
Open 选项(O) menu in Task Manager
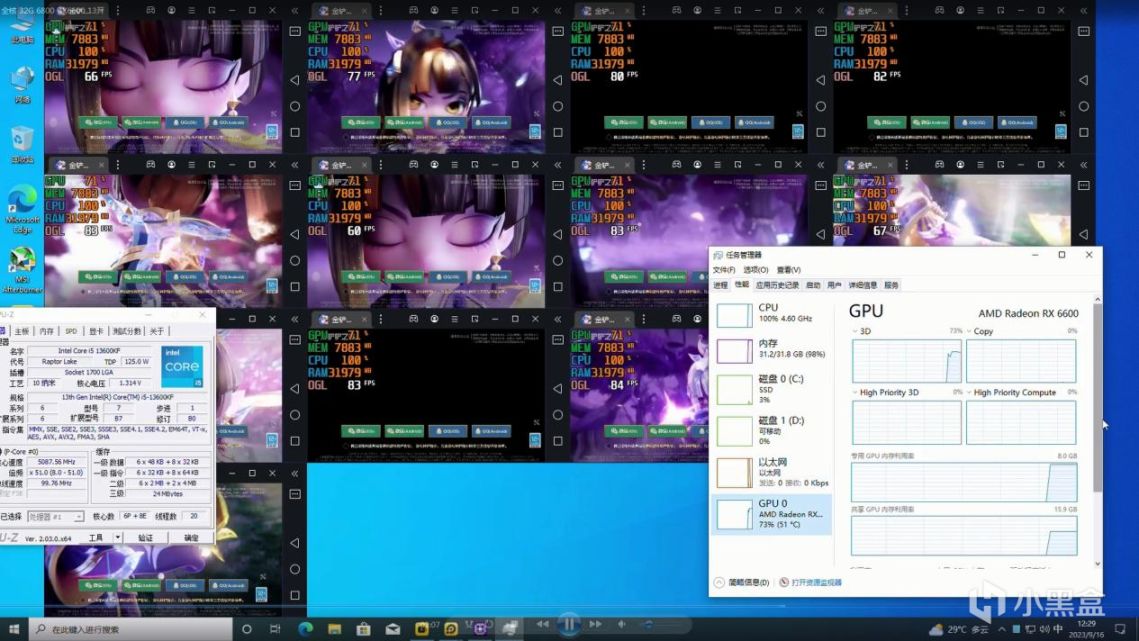click(755, 270)
